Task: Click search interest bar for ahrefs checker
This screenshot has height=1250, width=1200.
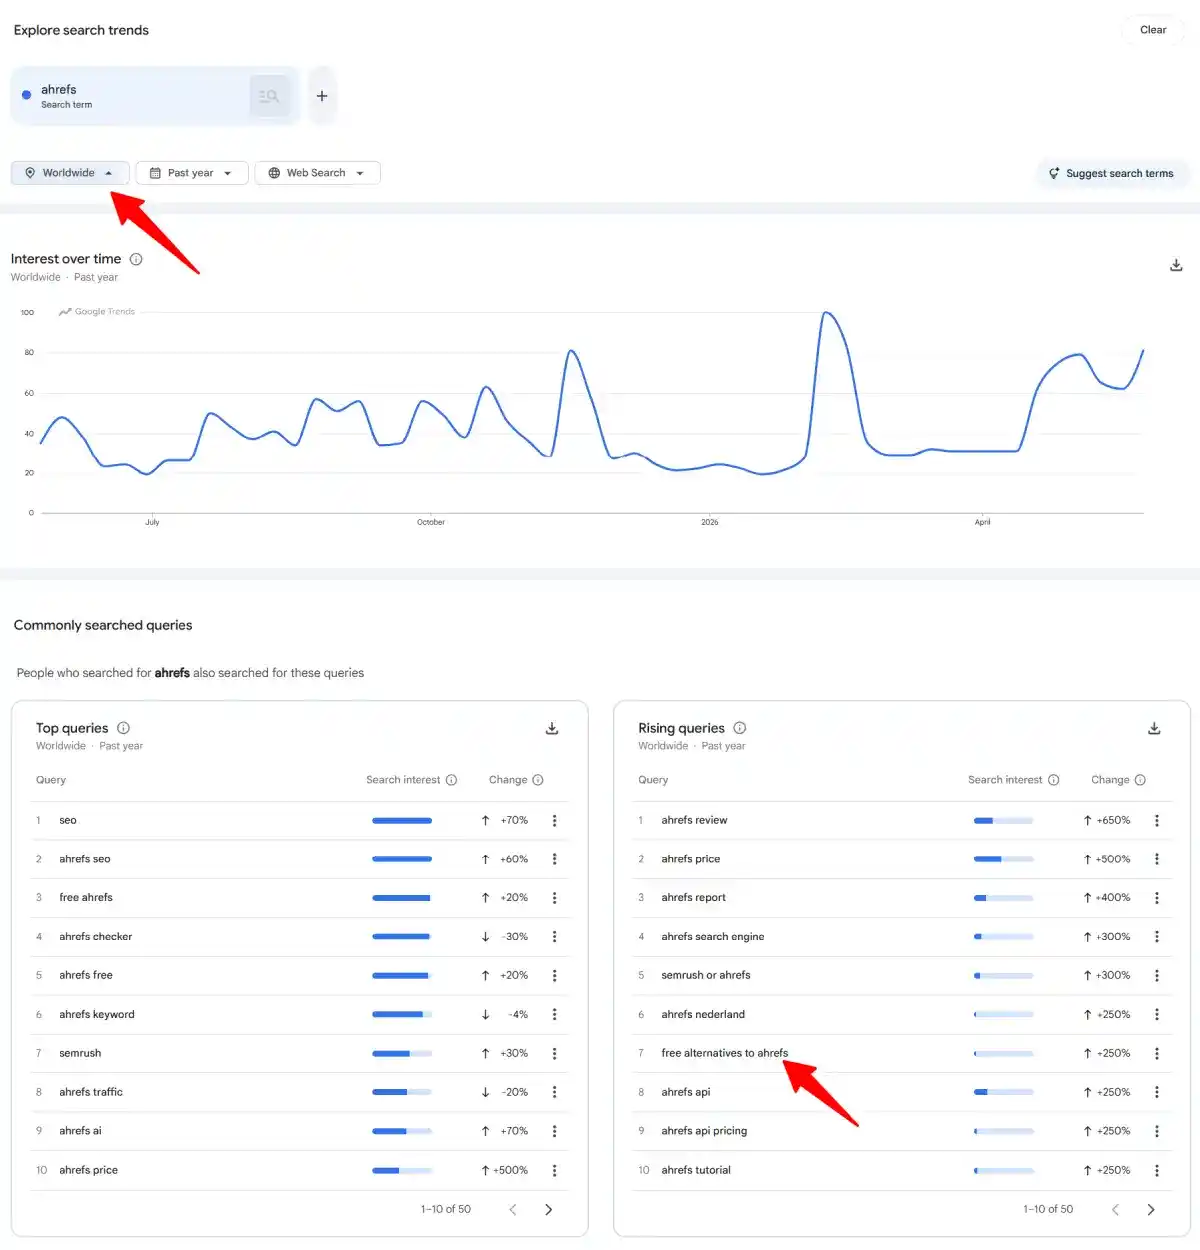Action: coord(402,937)
